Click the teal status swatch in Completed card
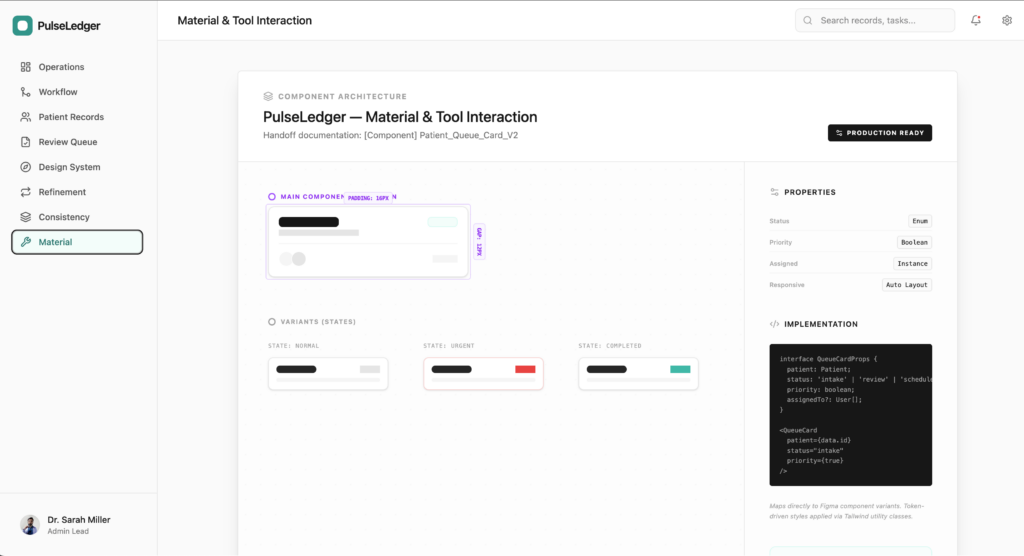1024x556 pixels. [680, 369]
